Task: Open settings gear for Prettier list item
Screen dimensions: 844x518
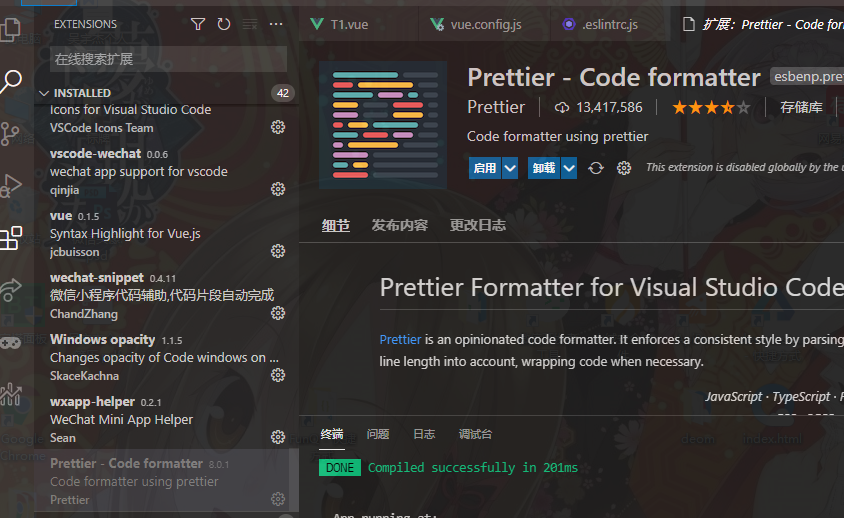Action: coord(278,499)
